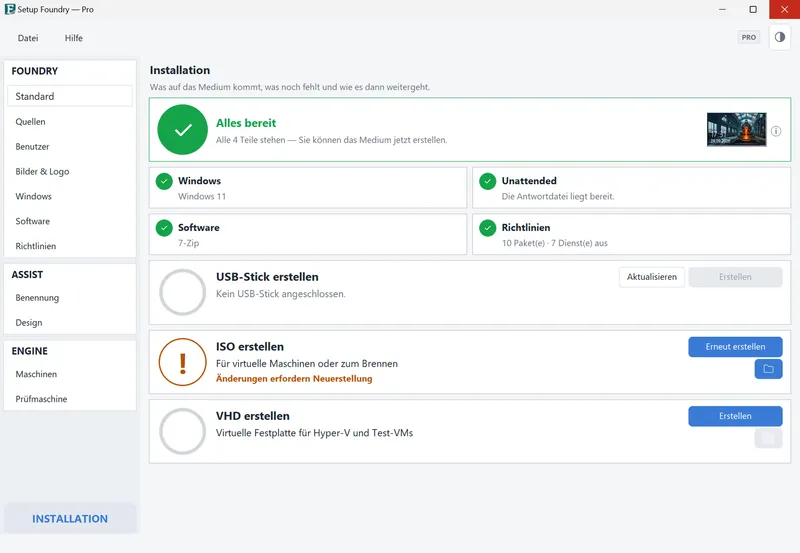Open Design under Assist
800x553 pixels.
(70, 322)
